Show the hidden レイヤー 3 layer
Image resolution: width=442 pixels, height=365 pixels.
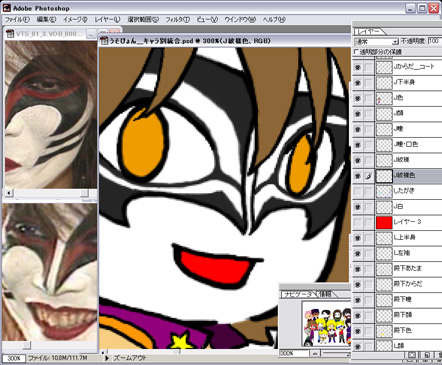(x=358, y=222)
